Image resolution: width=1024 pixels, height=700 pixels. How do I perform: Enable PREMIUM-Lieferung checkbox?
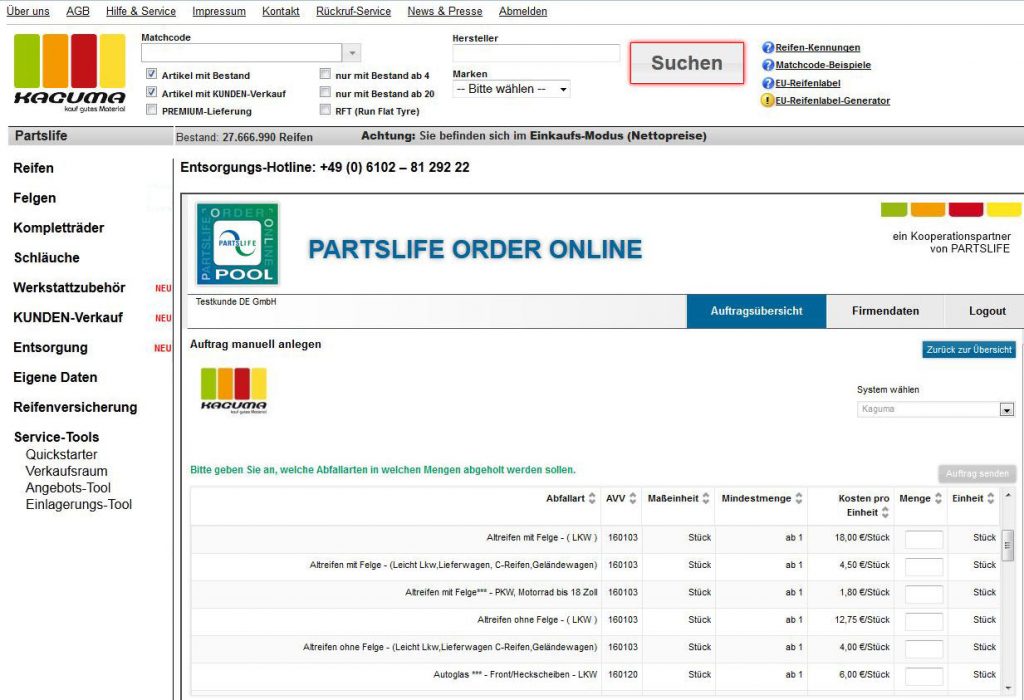pyautogui.click(x=152, y=110)
